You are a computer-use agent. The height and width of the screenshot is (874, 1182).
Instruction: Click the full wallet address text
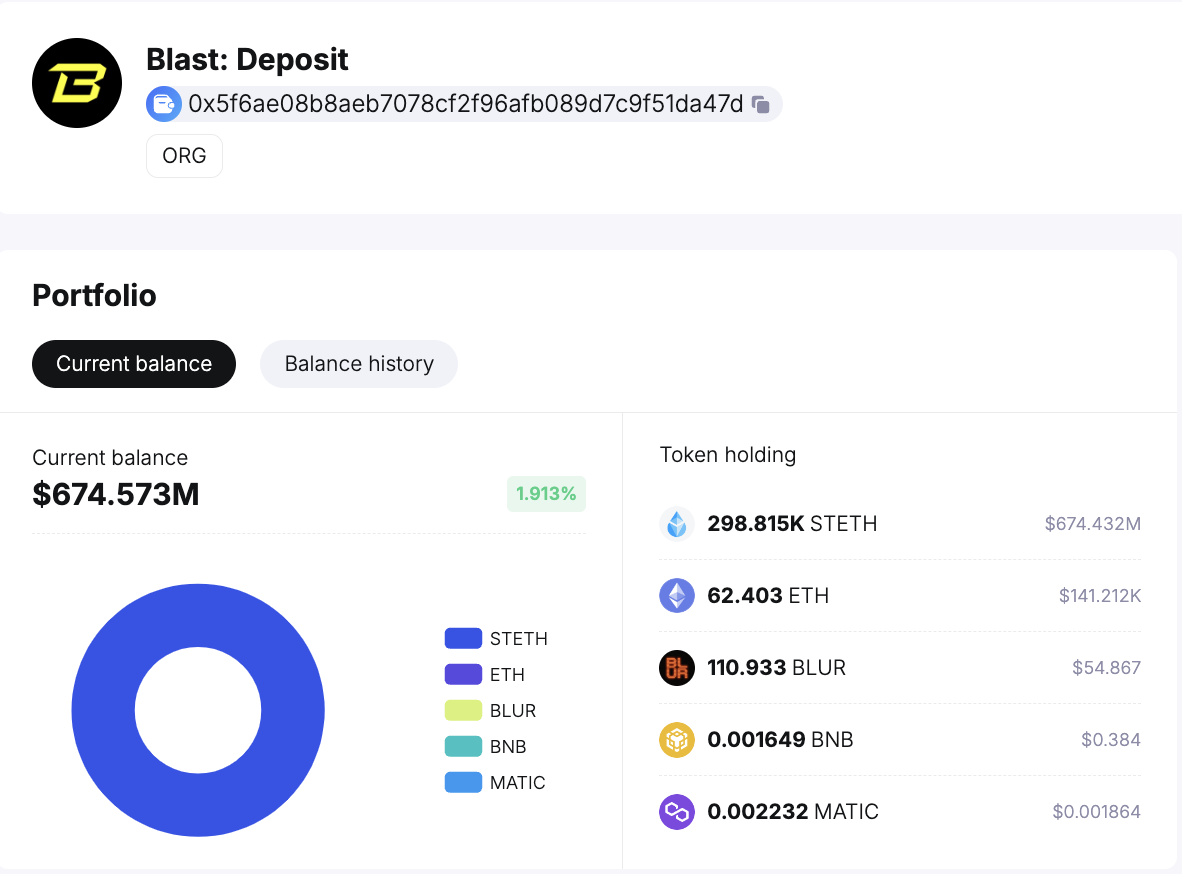[465, 103]
